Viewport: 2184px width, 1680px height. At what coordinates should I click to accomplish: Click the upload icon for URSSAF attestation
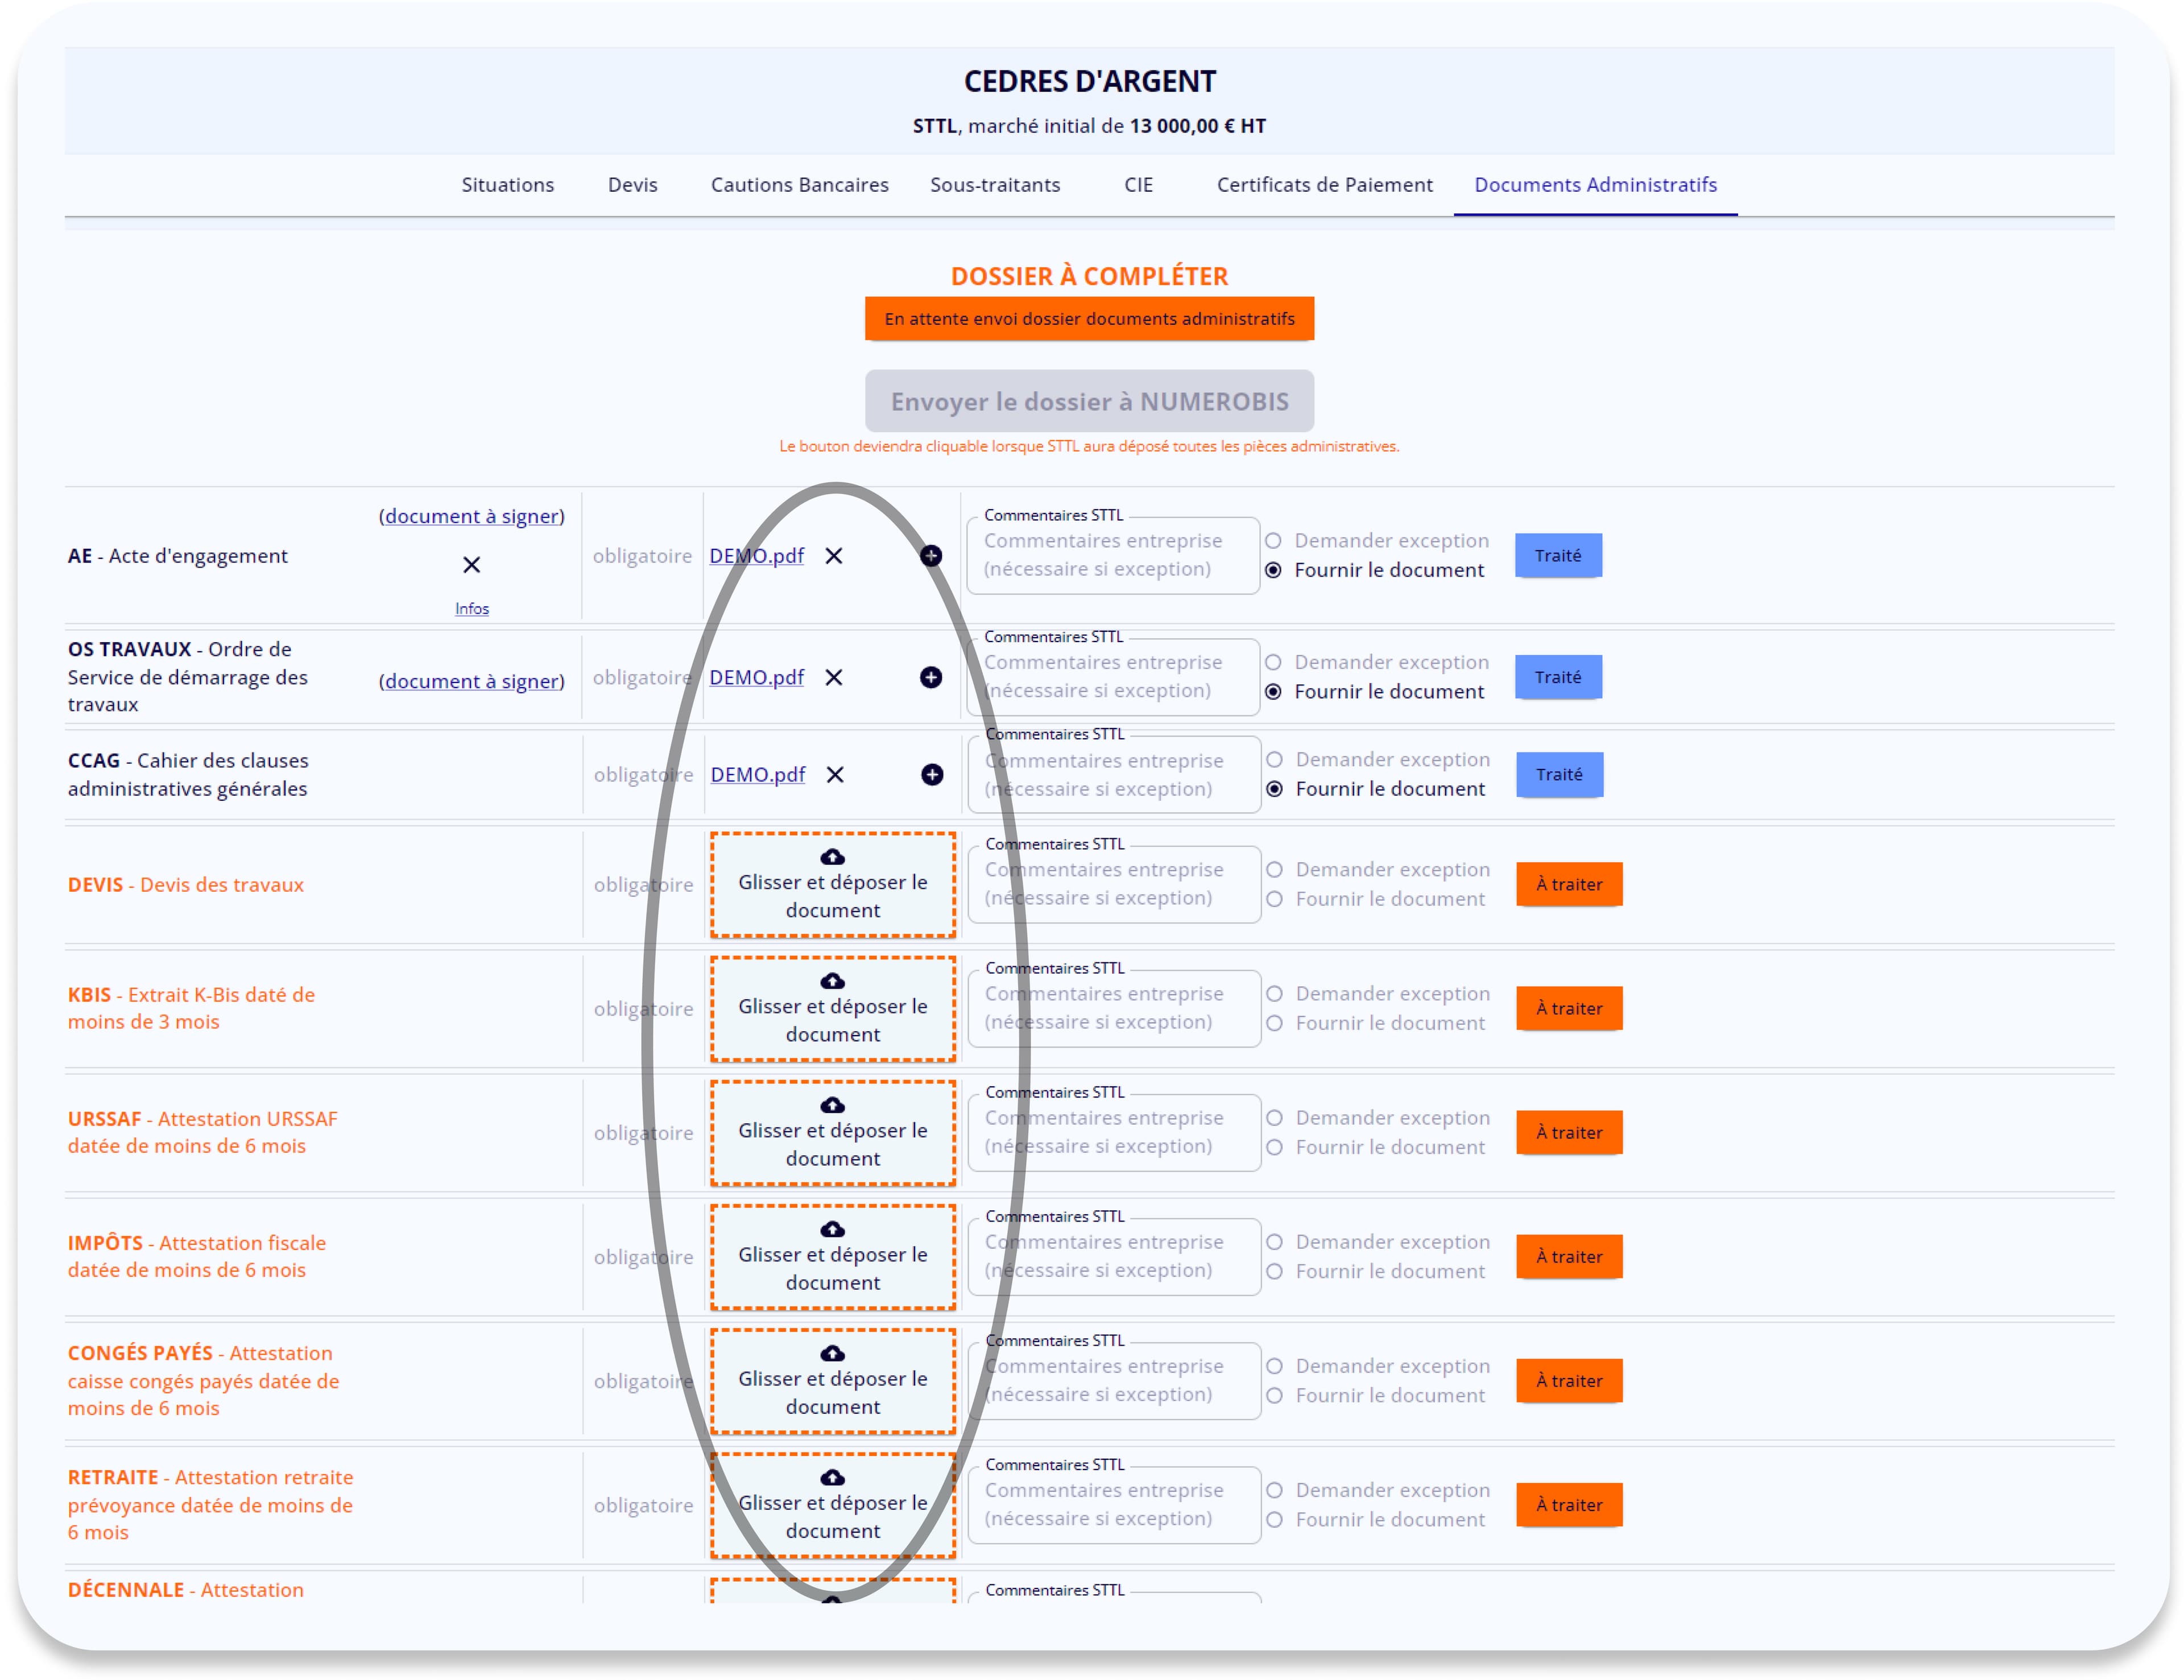(x=834, y=1105)
